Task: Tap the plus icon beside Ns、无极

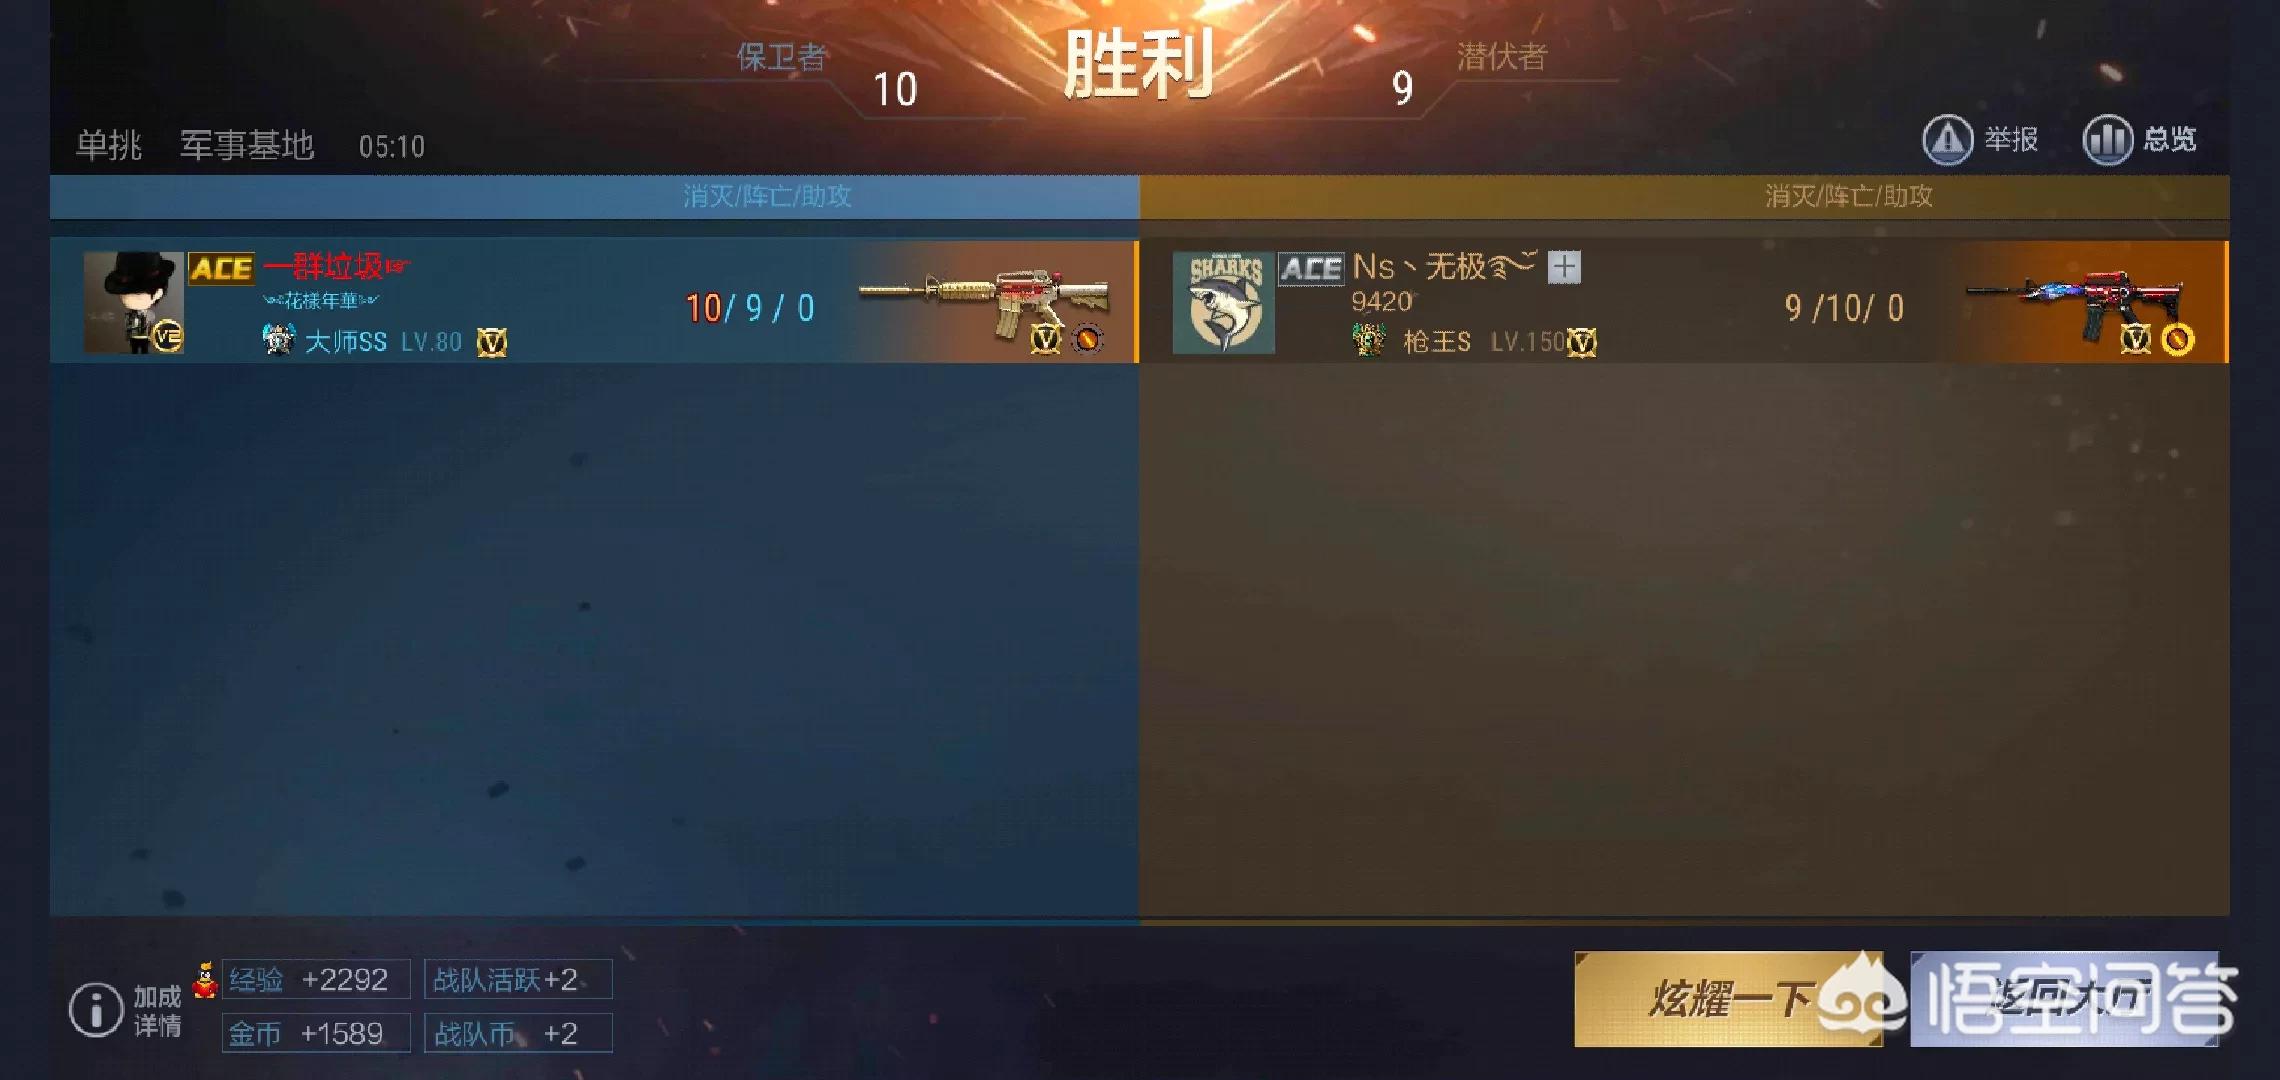Action: pyautogui.click(x=1564, y=267)
